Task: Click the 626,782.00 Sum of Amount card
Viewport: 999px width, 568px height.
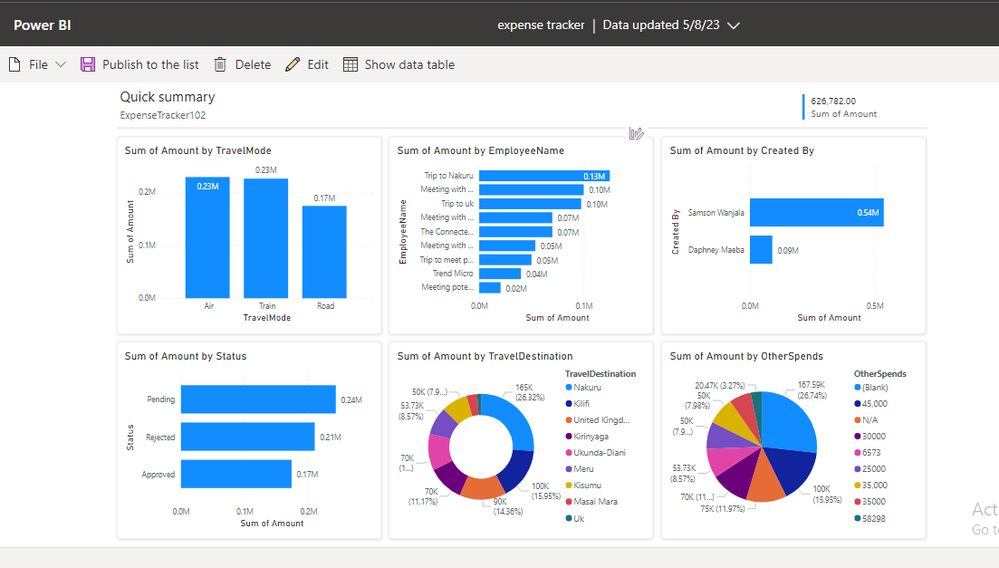Action: click(839, 107)
